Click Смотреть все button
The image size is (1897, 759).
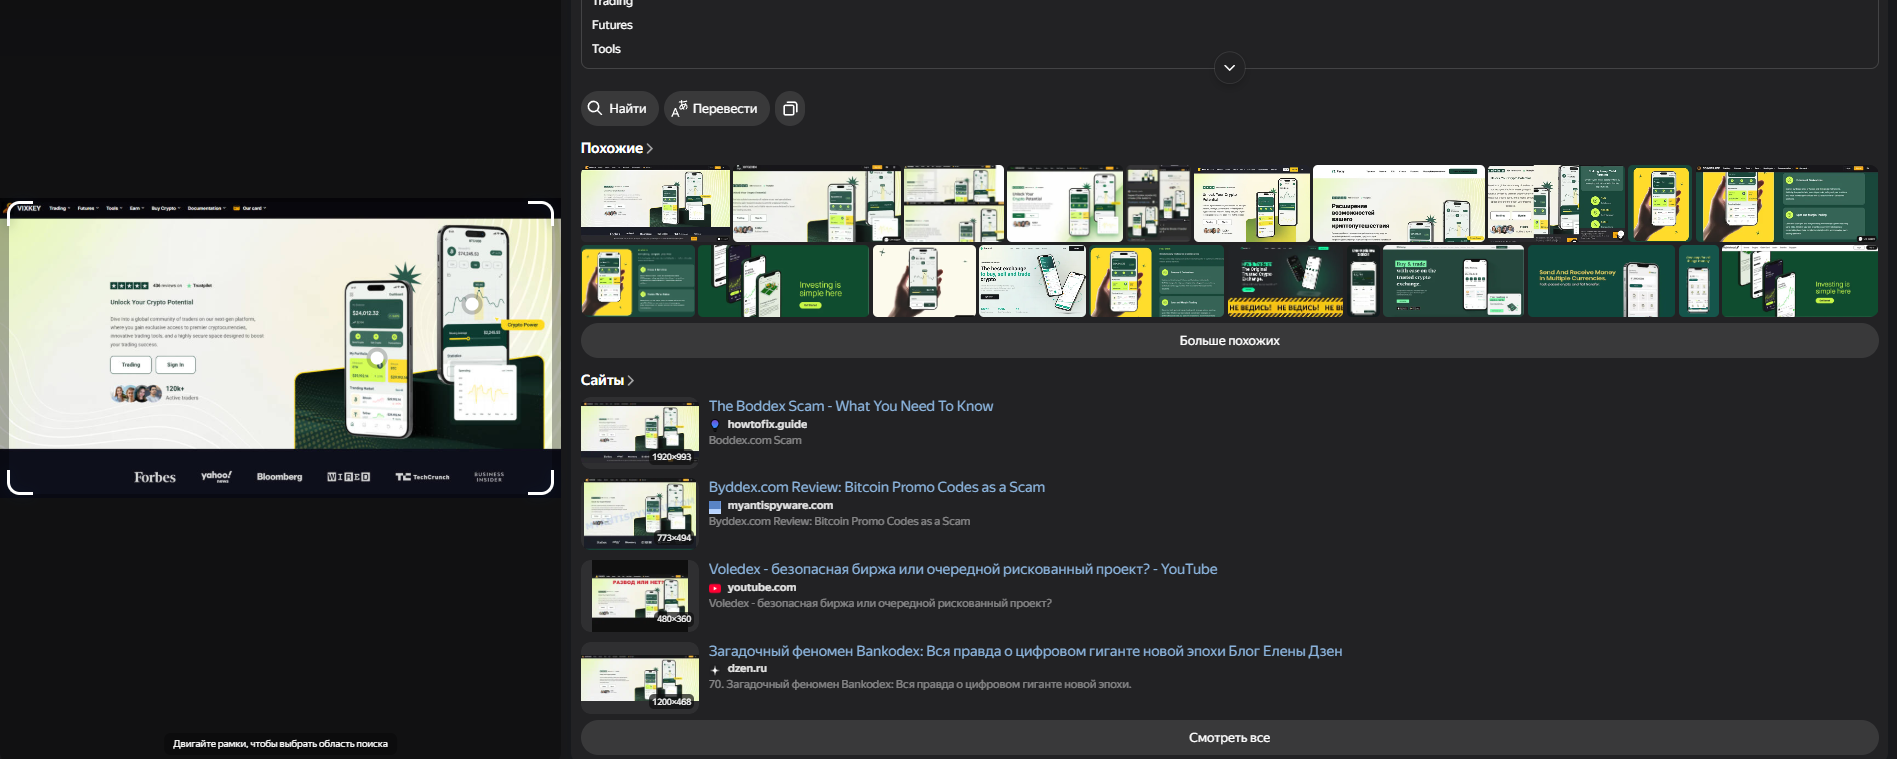click(x=1229, y=738)
